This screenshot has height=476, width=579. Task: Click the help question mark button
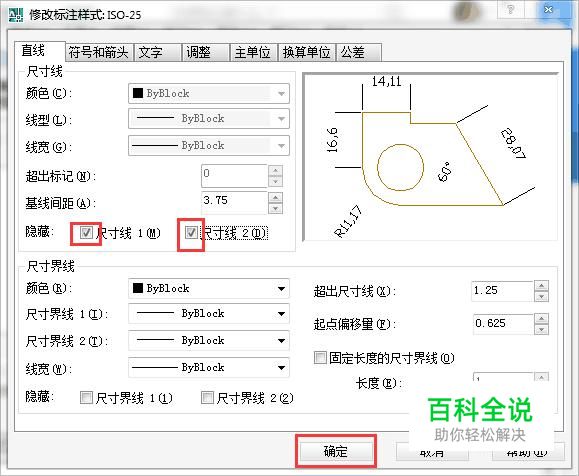pos(511,9)
